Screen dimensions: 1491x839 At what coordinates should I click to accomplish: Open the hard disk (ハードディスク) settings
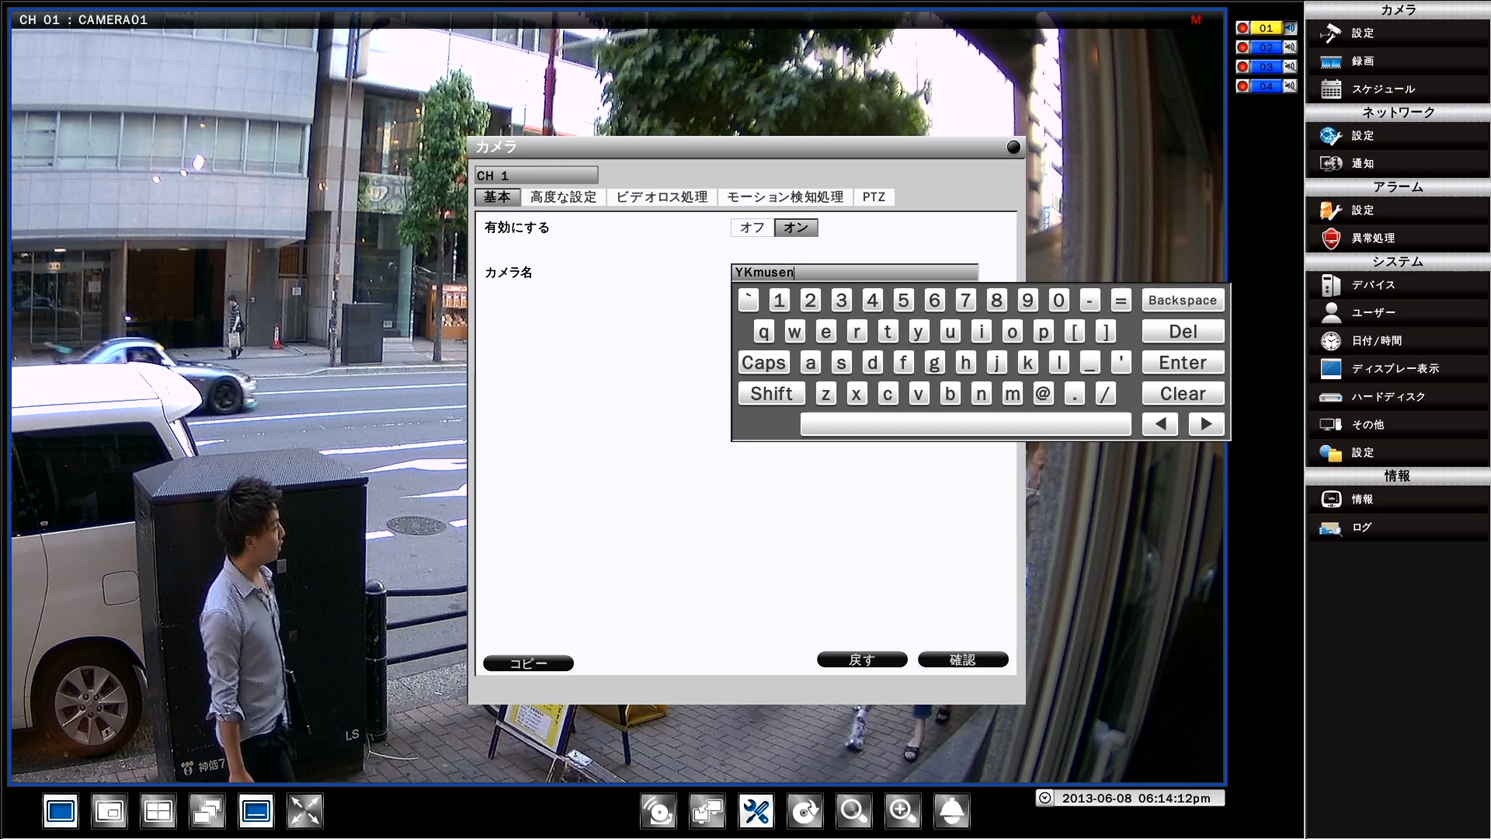coord(1388,397)
